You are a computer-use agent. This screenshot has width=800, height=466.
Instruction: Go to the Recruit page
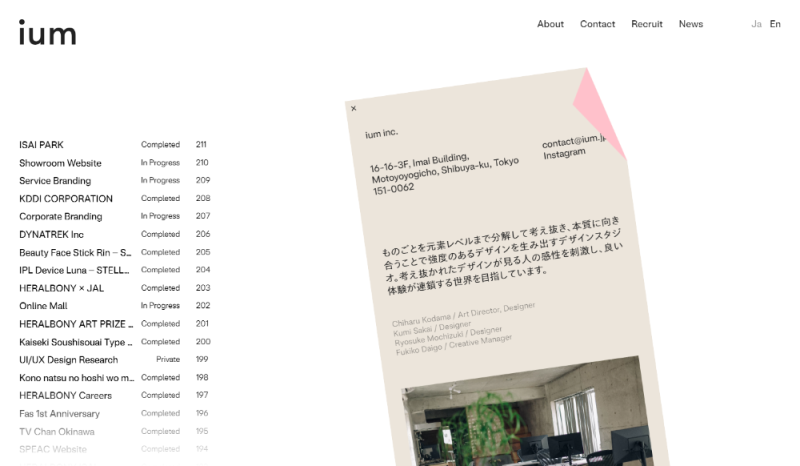(646, 24)
